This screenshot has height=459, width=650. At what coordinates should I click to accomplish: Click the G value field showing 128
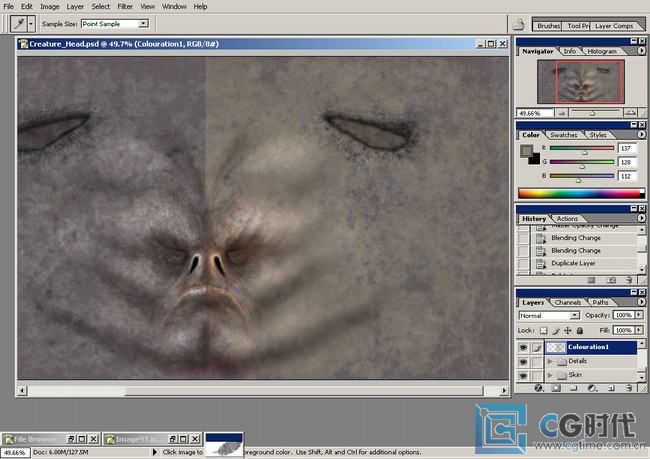627,162
